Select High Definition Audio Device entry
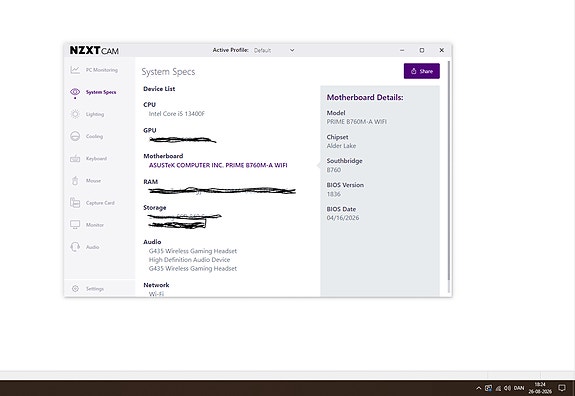This screenshot has width=575, height=396. pyautogui.click(x=189, y=260)
